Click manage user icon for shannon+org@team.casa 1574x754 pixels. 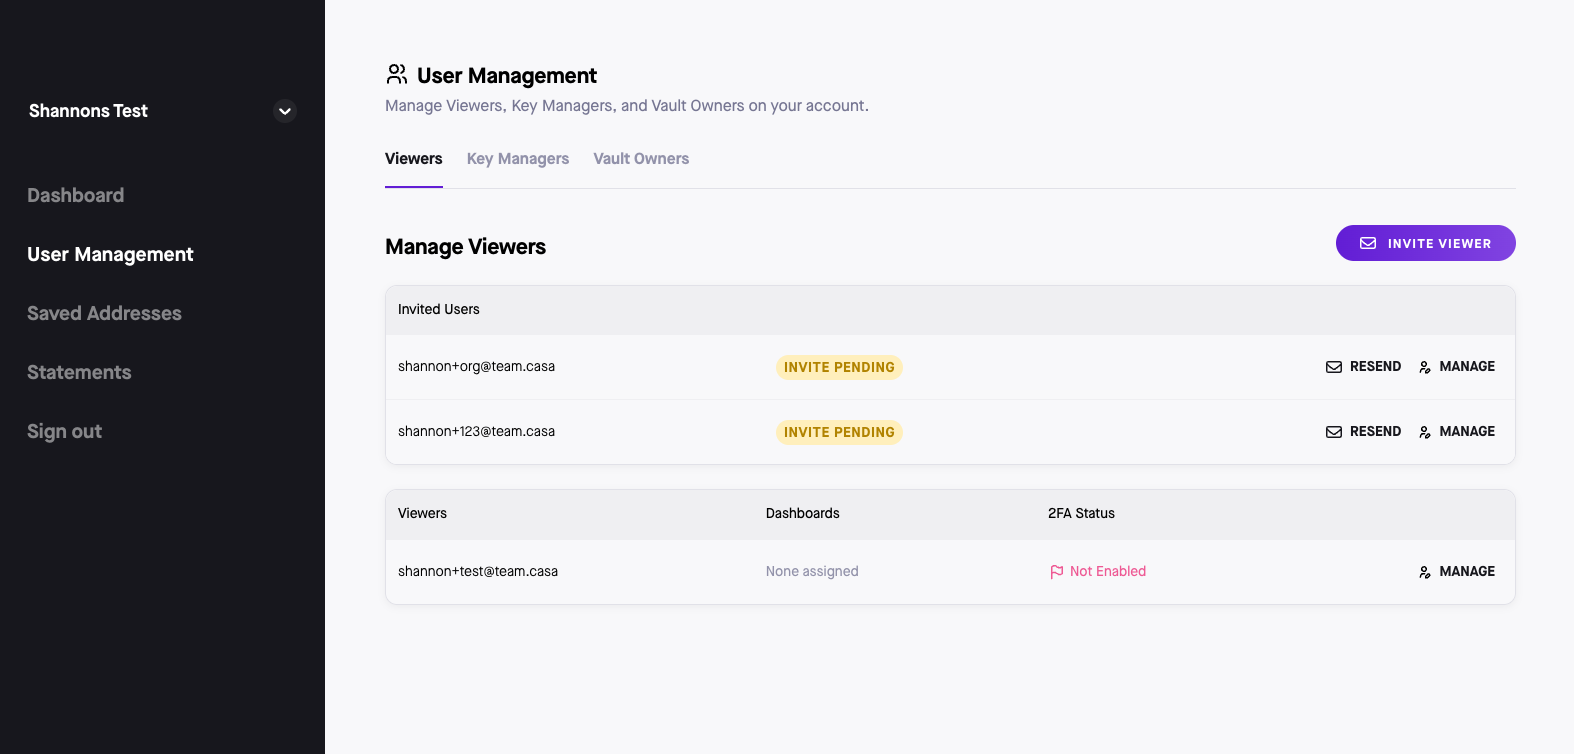pyautogui.click(x=1425, y=367)
